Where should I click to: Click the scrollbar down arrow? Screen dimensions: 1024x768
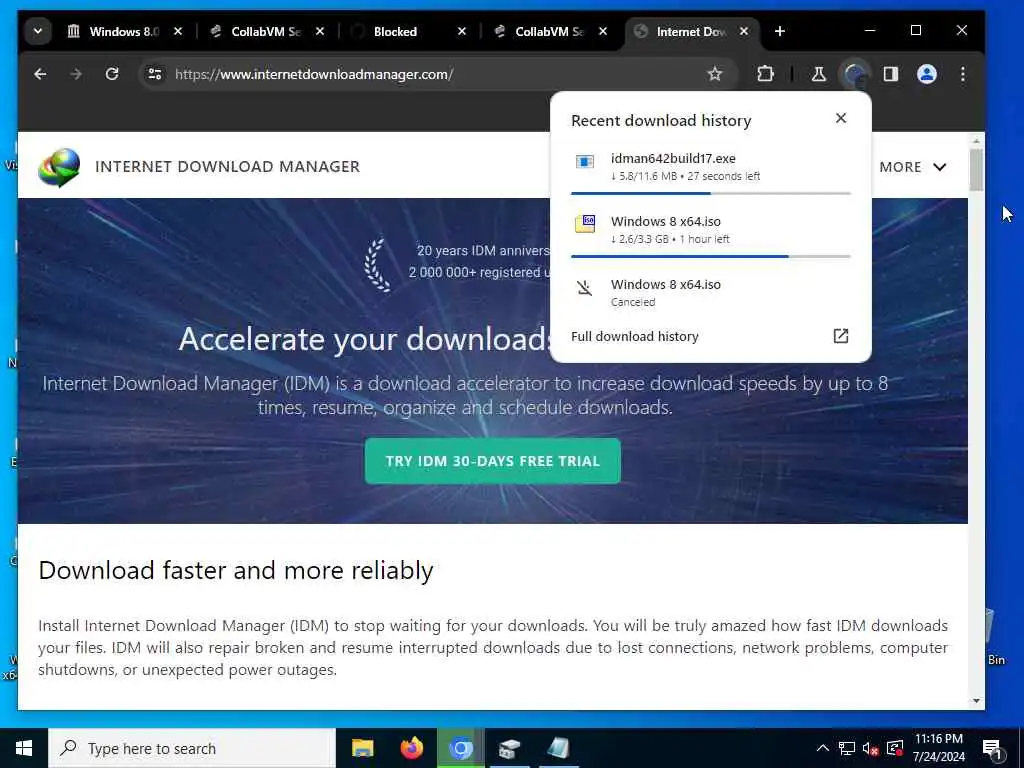coord(976,701)
